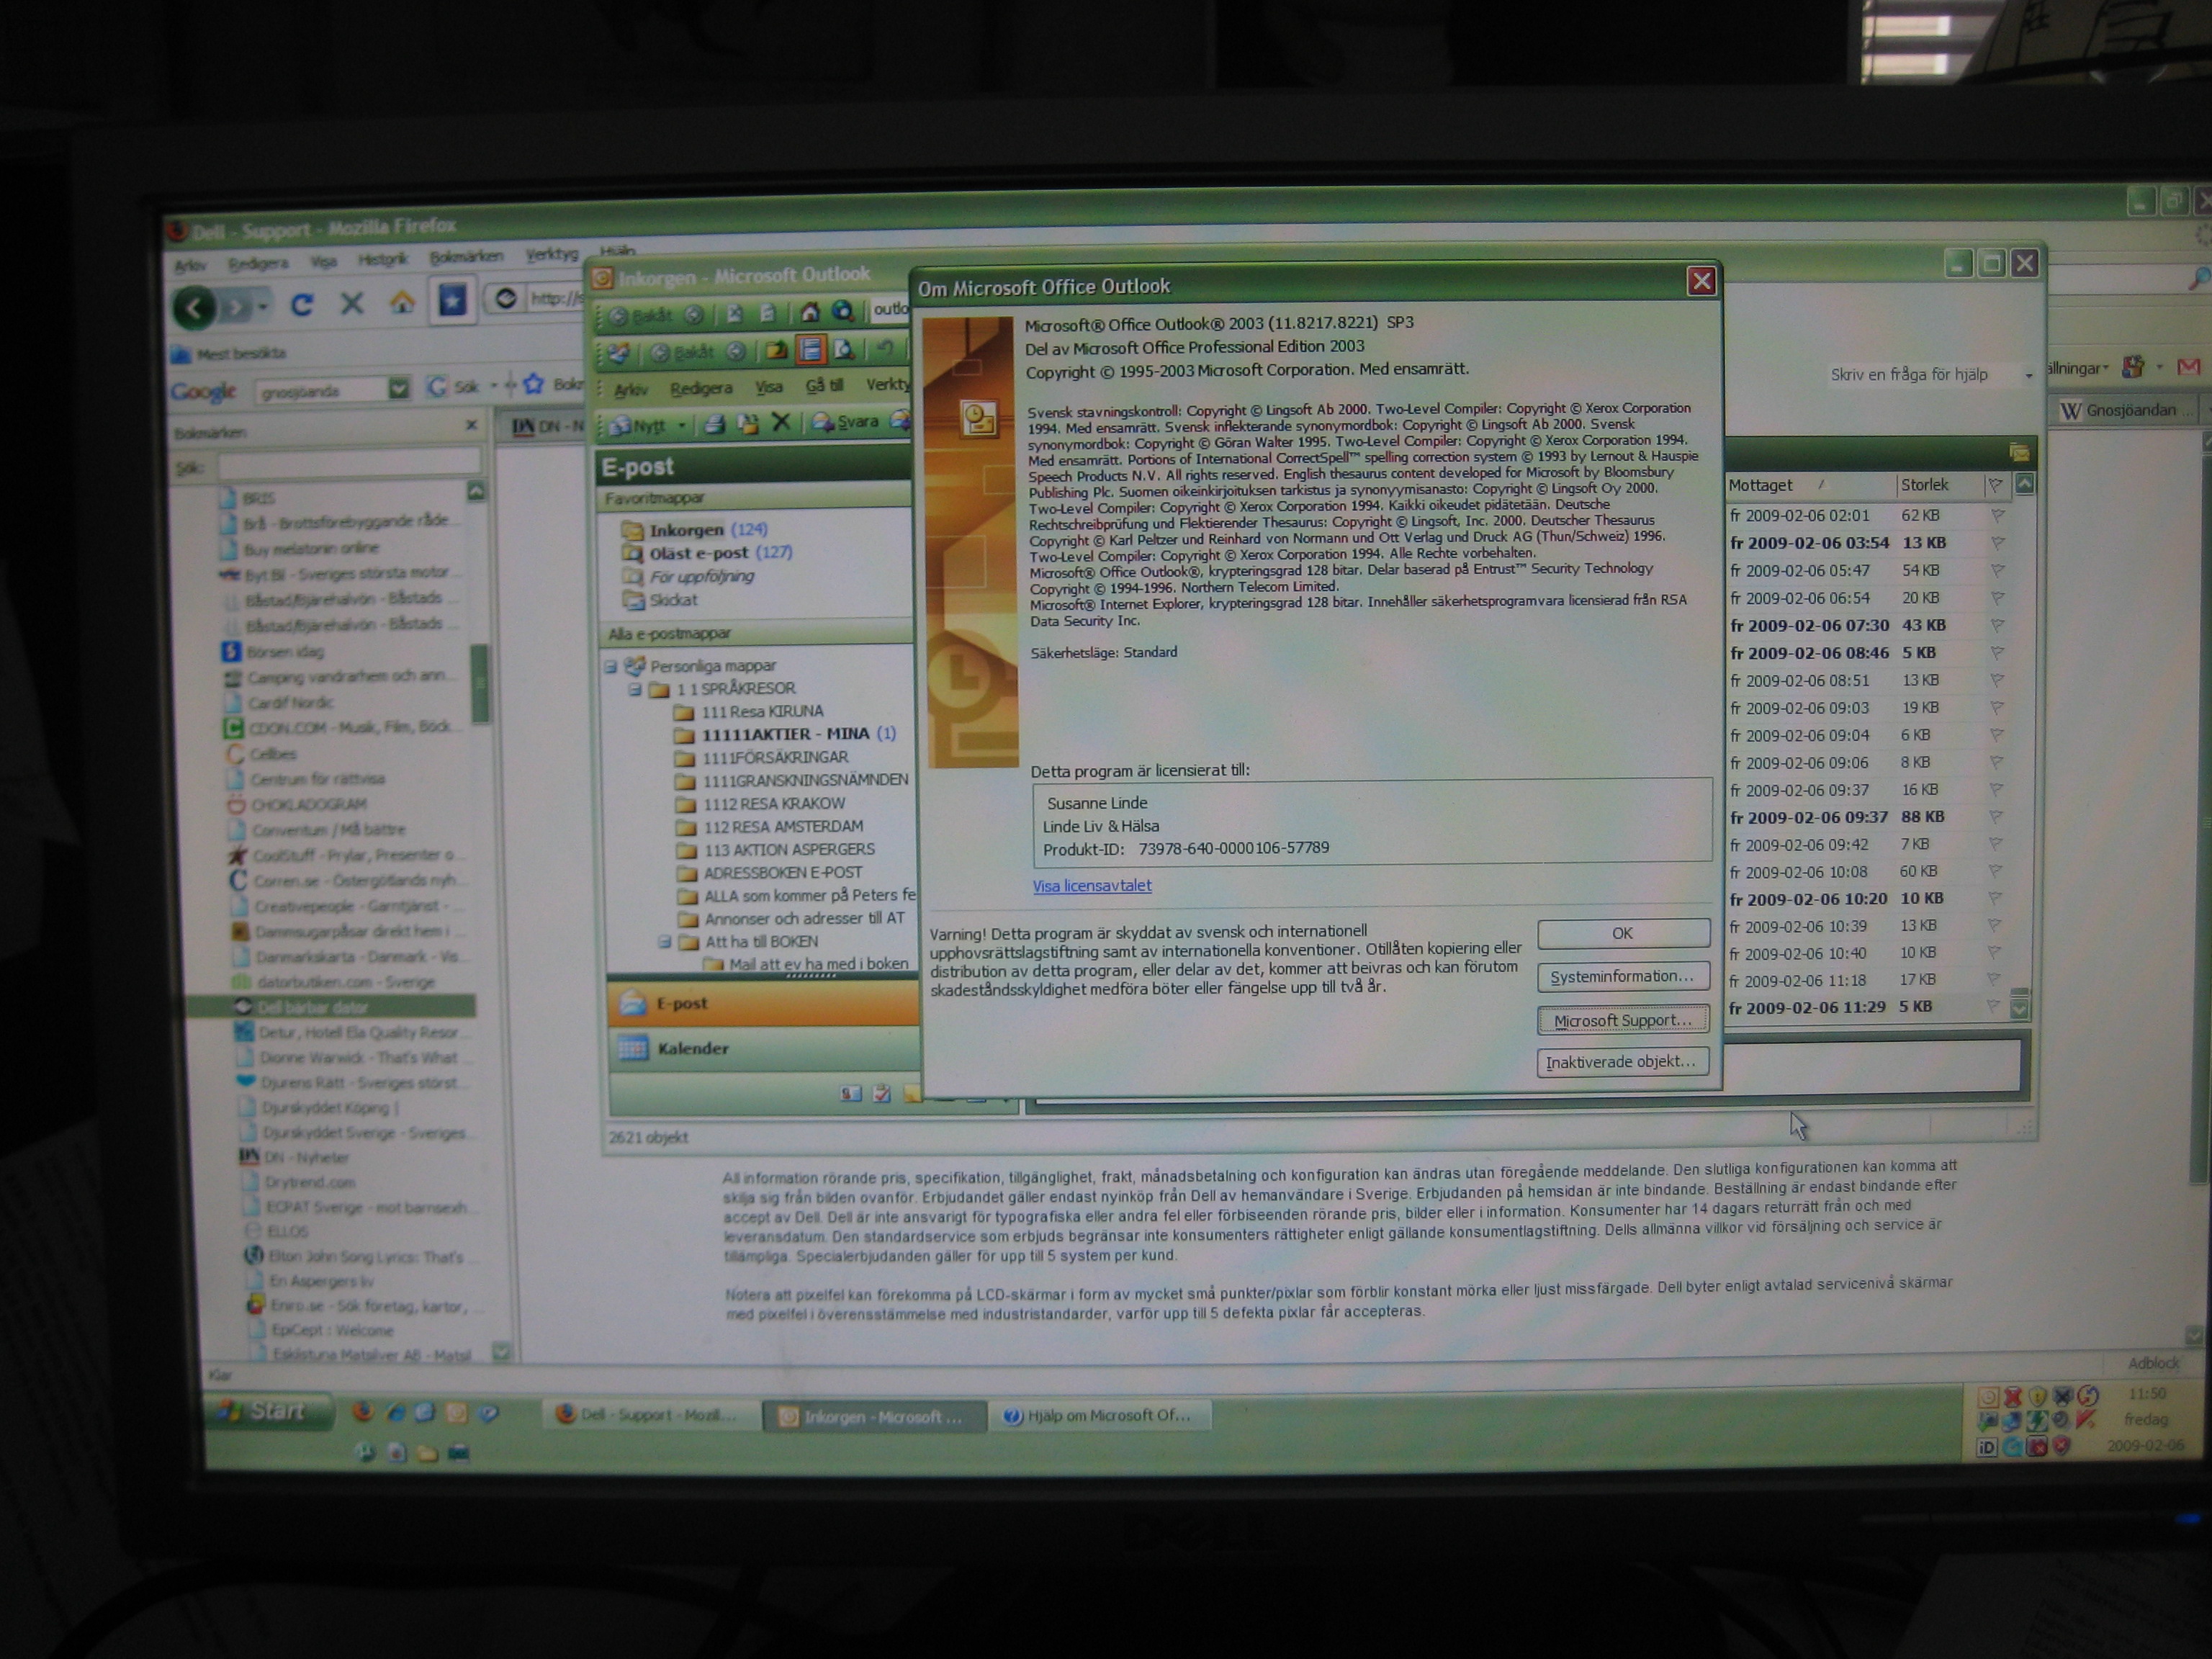Toggle flag on 2009-02-06 07:30 message
This screenshot has width=2212, height=1659.
1997,625
